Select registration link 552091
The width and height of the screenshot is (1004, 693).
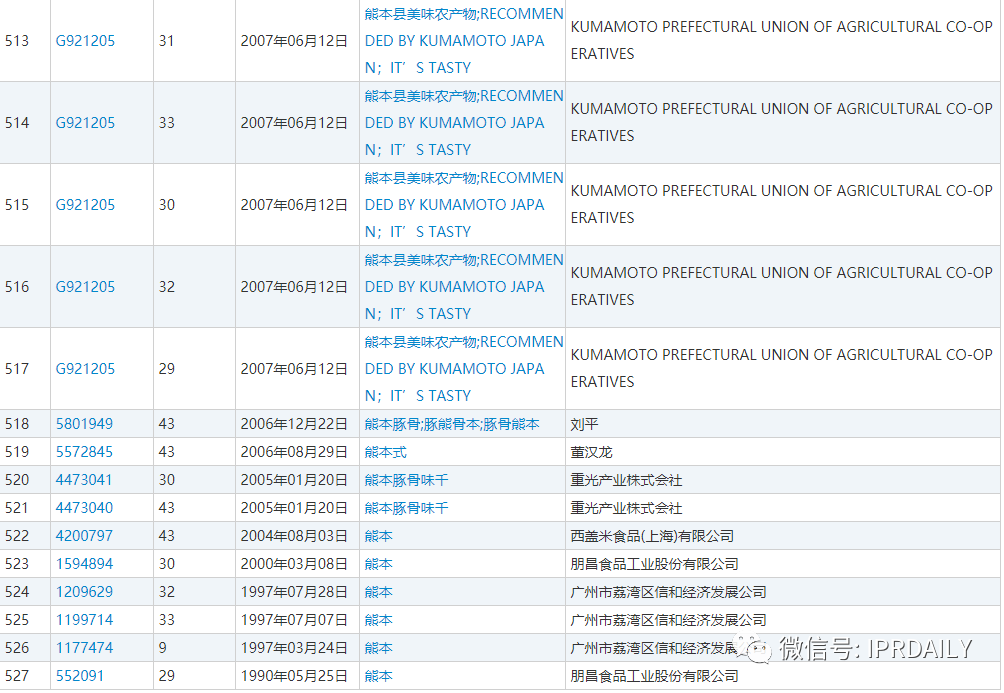click(79, 676)
